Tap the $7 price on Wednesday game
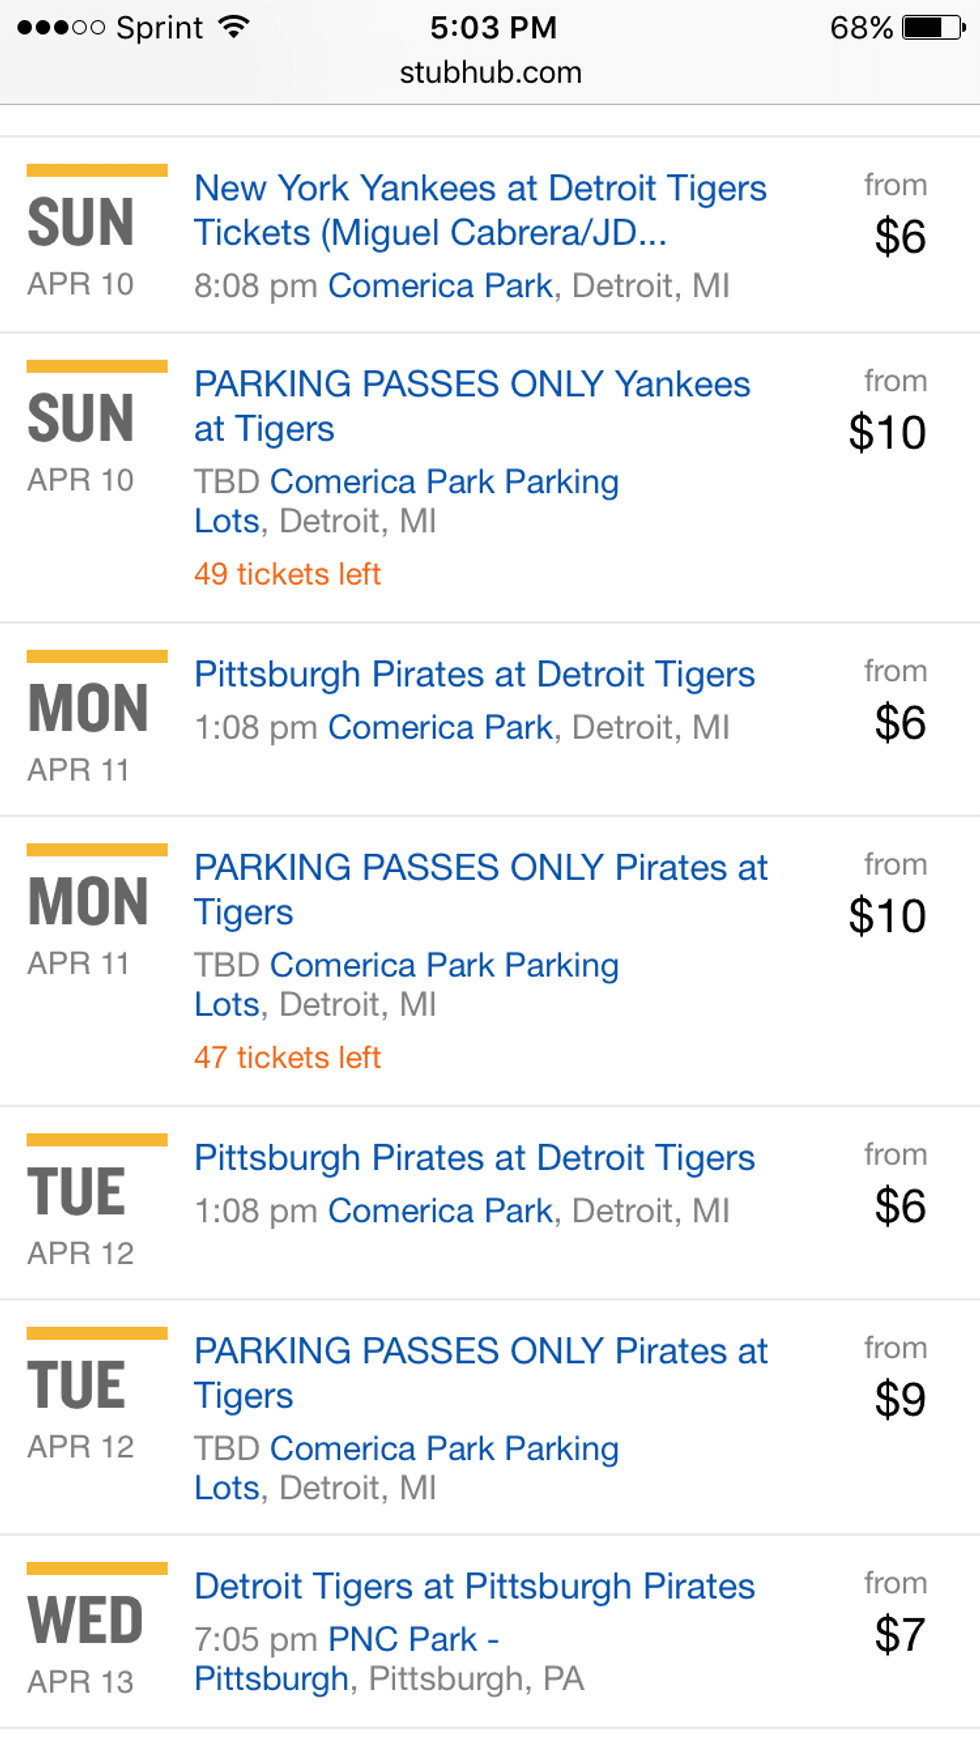The width and height of the screenshot is (980, 1743). click(899, 1635)
